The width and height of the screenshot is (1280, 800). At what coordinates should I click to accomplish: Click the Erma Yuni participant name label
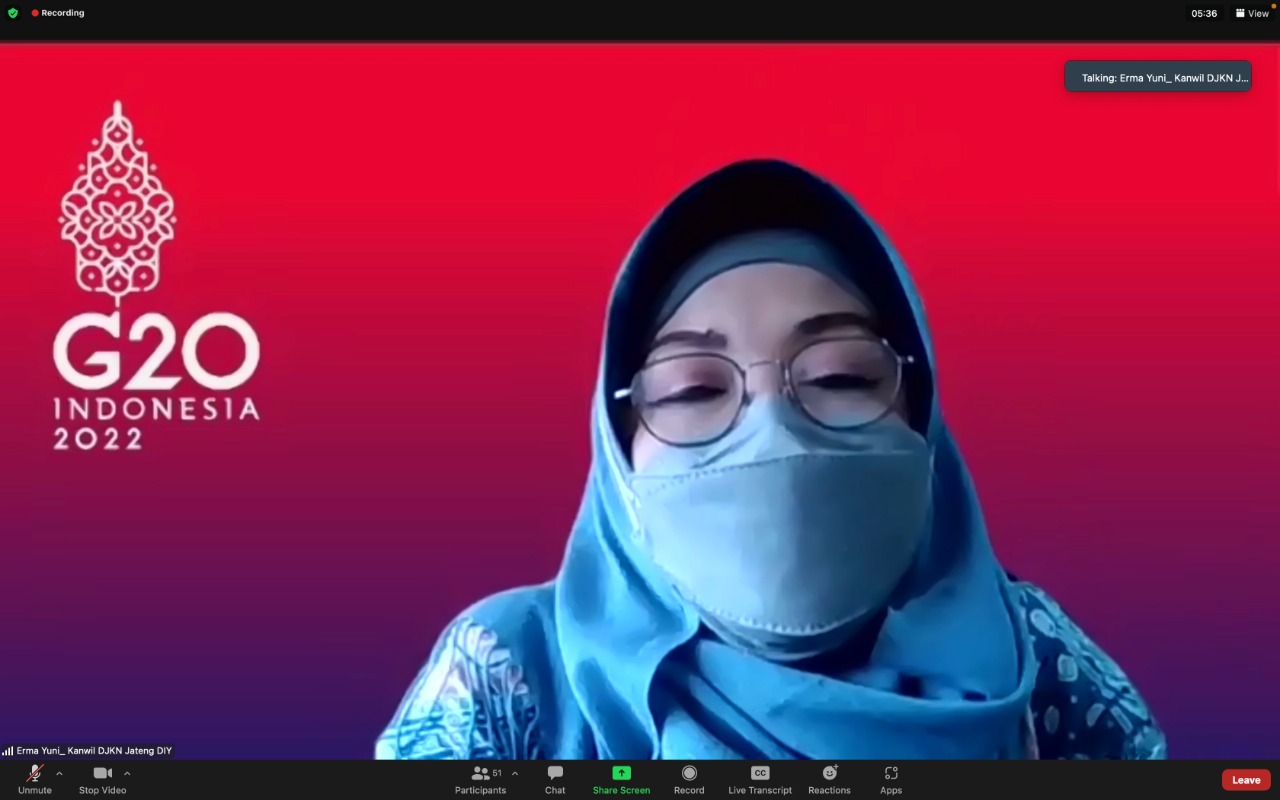pos(94,750)
